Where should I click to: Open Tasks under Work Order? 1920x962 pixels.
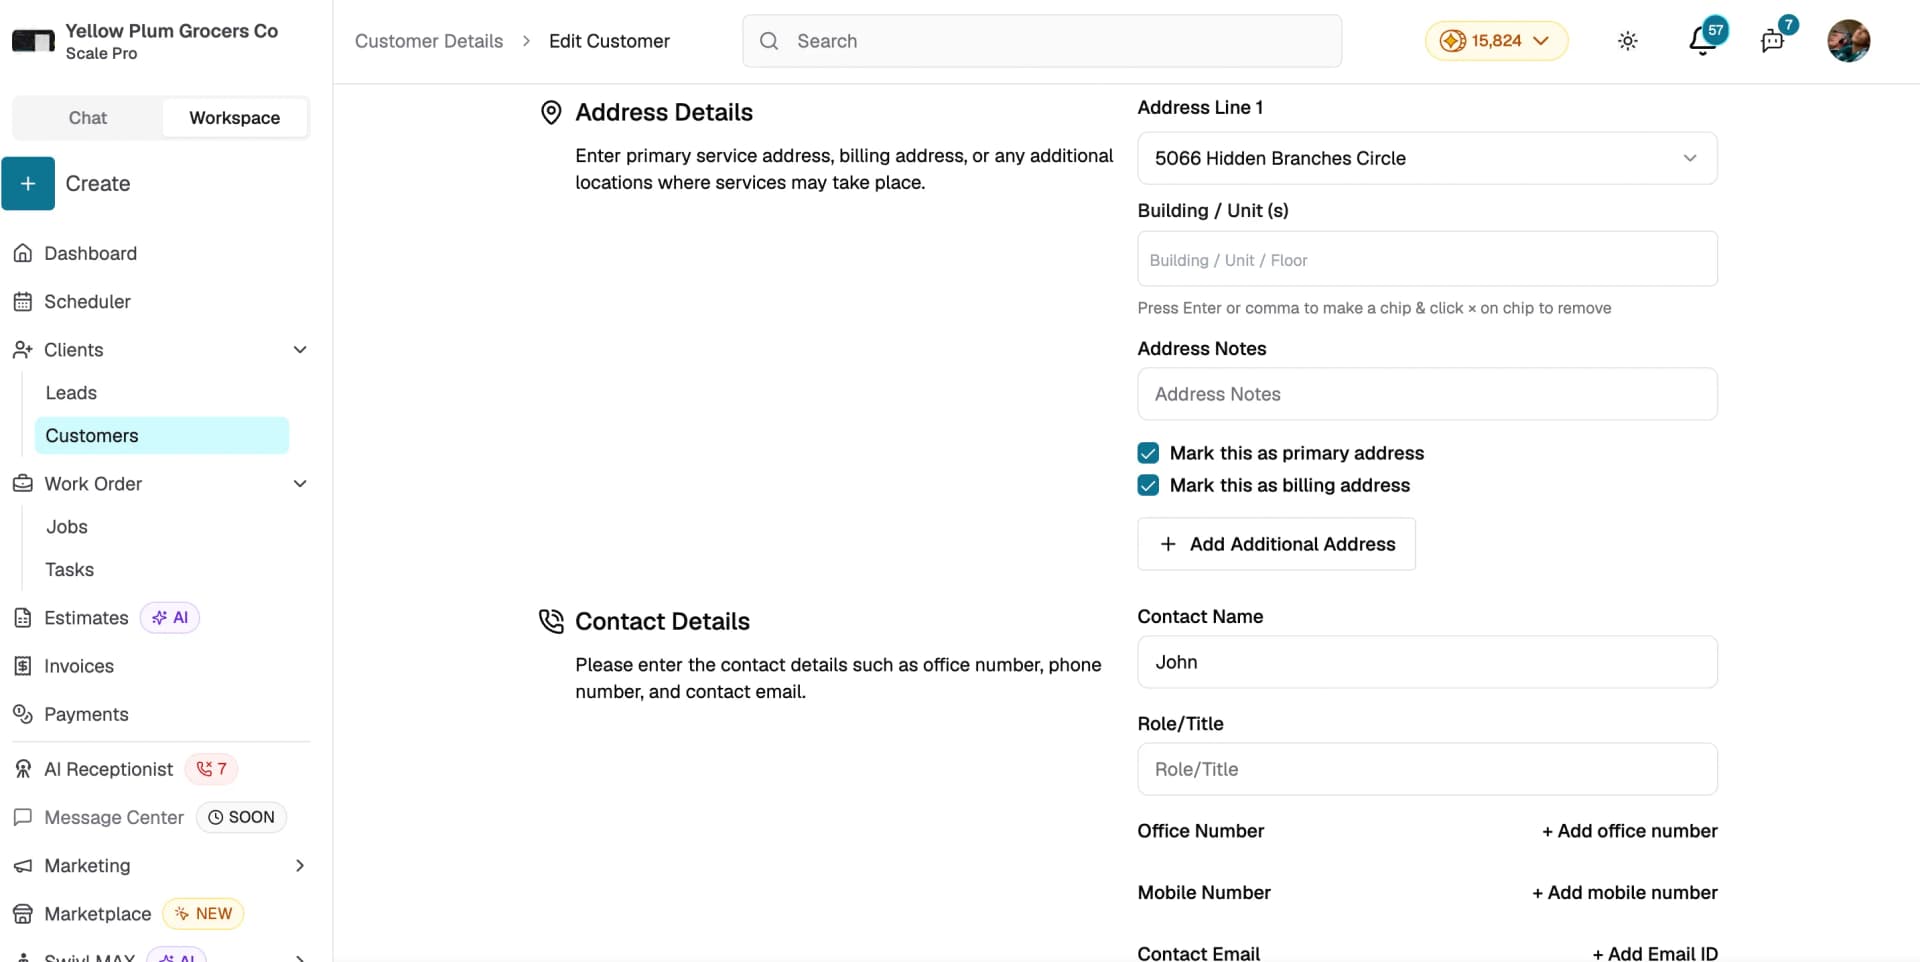coord(70,569)
